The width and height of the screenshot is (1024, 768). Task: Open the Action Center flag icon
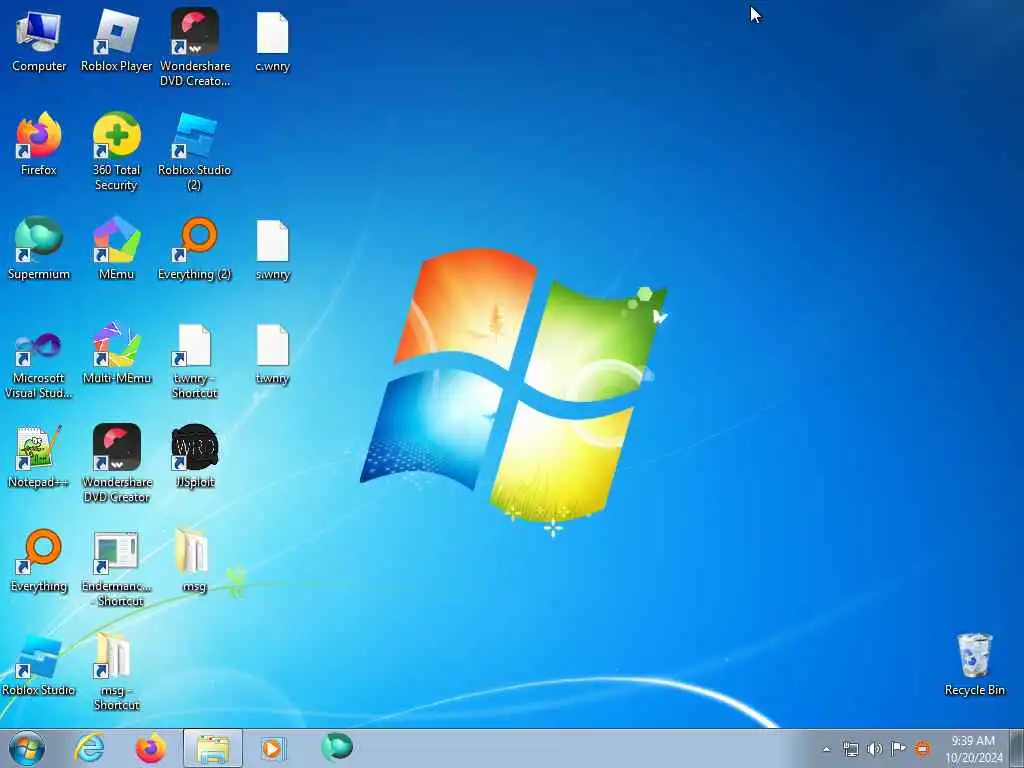[x=899, y=748]
